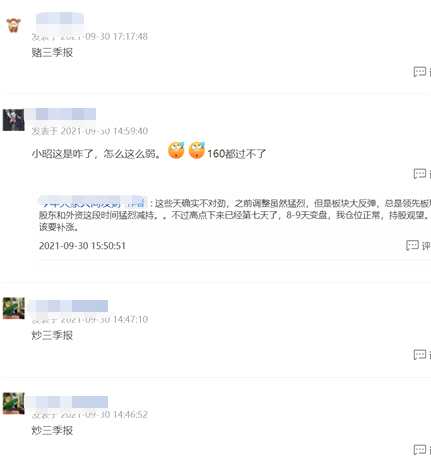Open blurred username above the 14:47:10 timestamp

coord(69,306)
